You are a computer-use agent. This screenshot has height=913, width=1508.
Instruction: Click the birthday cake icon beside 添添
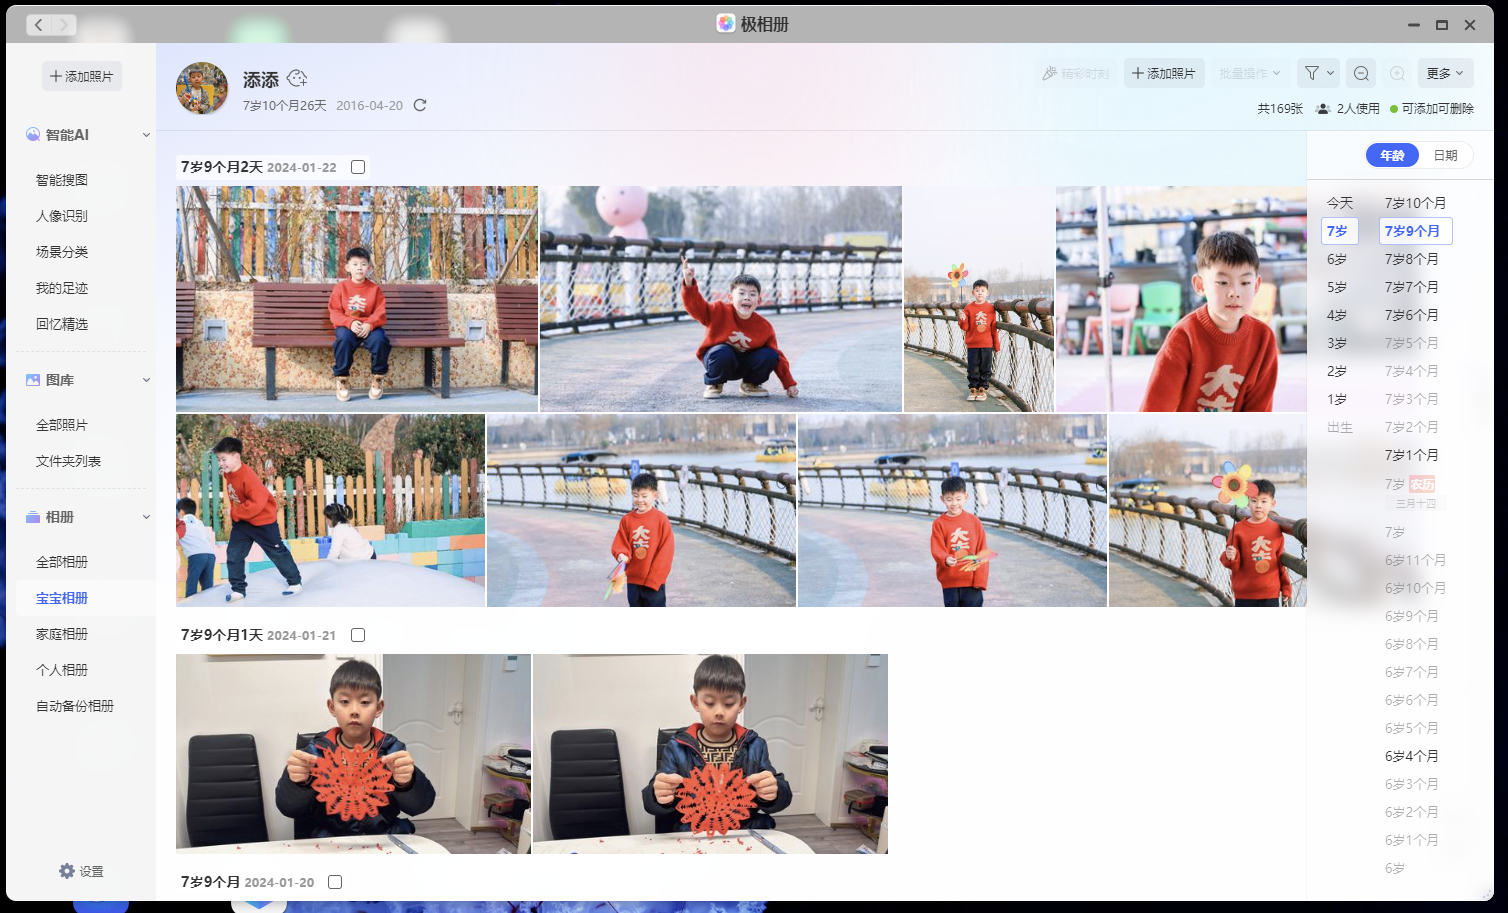[296, 78]
